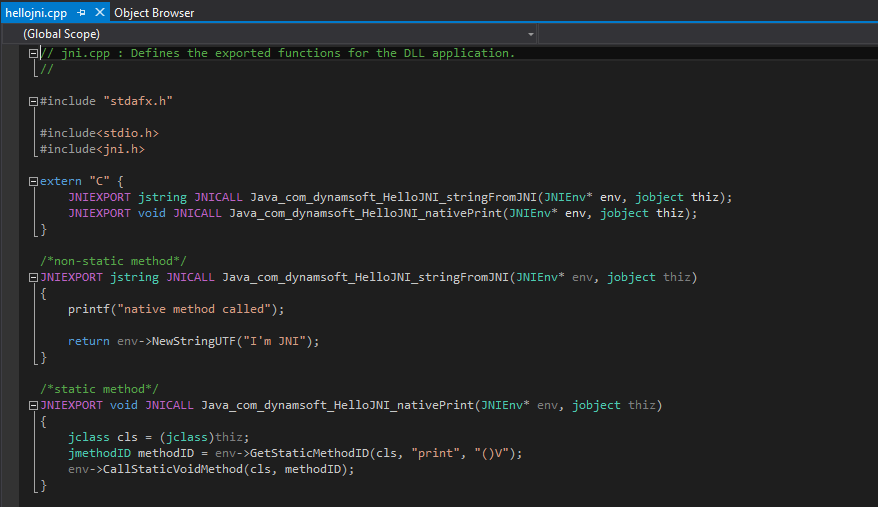The width and height of the screenshot is (878, 507).
Task: Collapse the stringFromJNI function body
Action: pyautogui.click(x=34, y=277)
